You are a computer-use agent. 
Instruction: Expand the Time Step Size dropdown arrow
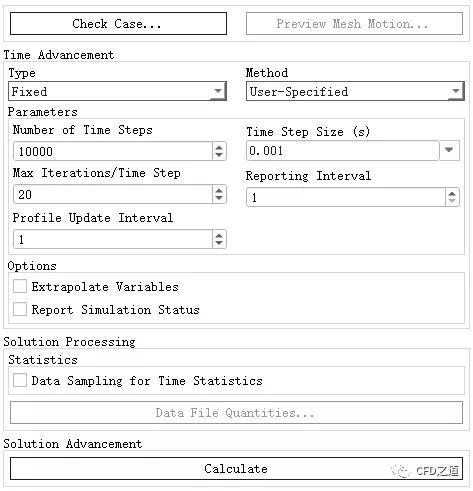point(449,150)
